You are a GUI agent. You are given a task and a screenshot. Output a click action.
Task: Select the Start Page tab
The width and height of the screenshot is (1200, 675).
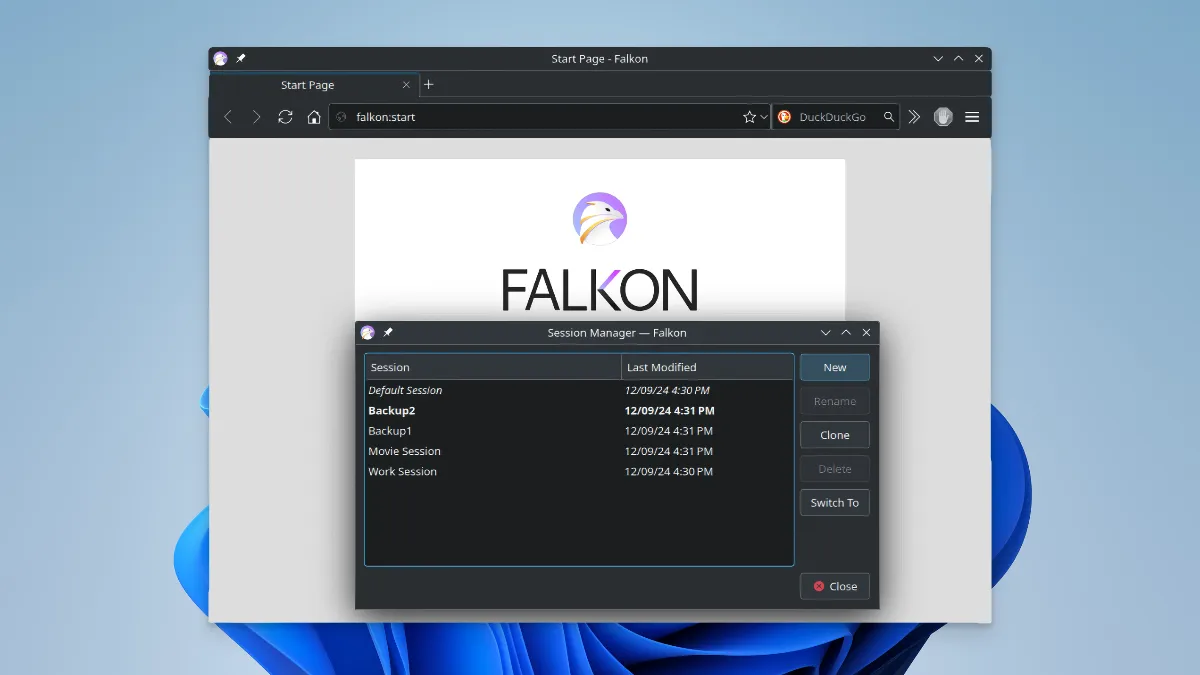click(307, 85)
